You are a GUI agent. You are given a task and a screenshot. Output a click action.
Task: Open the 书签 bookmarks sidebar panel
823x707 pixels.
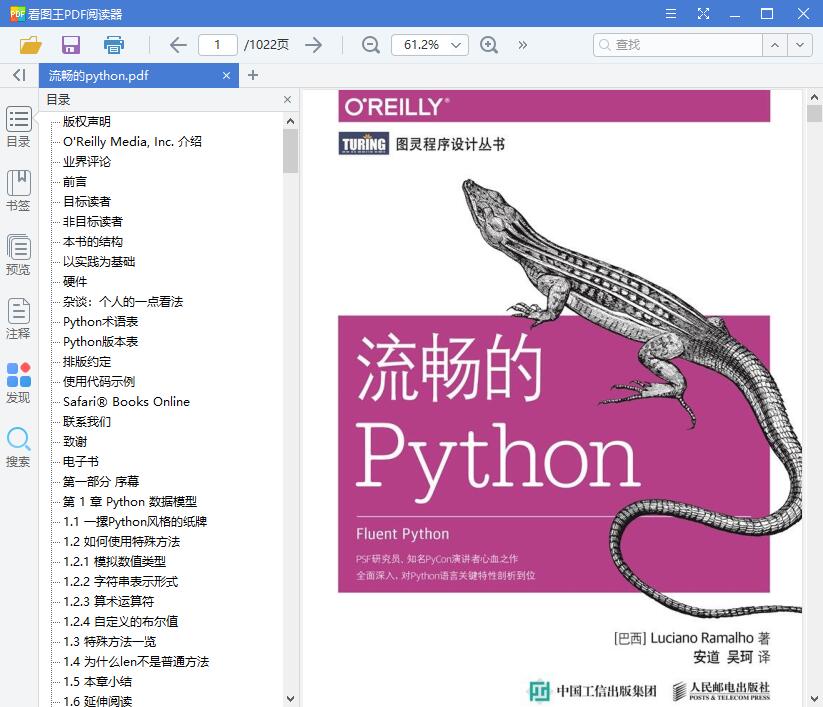(18, 191)
